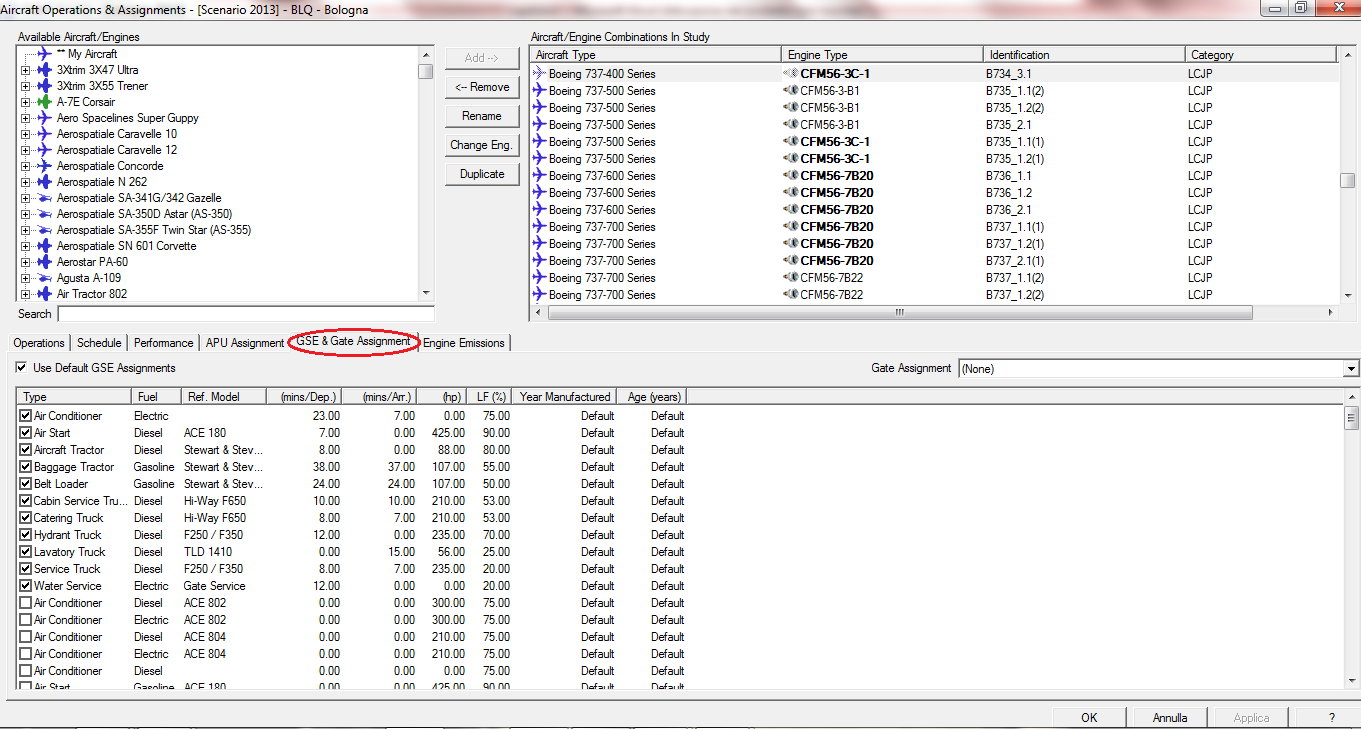
Task: Expand the Aerospatiale Concorde tree node
Action: coord(25,166)
